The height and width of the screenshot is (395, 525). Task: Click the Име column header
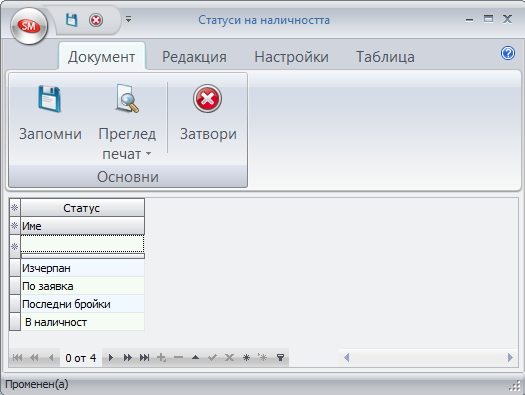coord(82,226)
